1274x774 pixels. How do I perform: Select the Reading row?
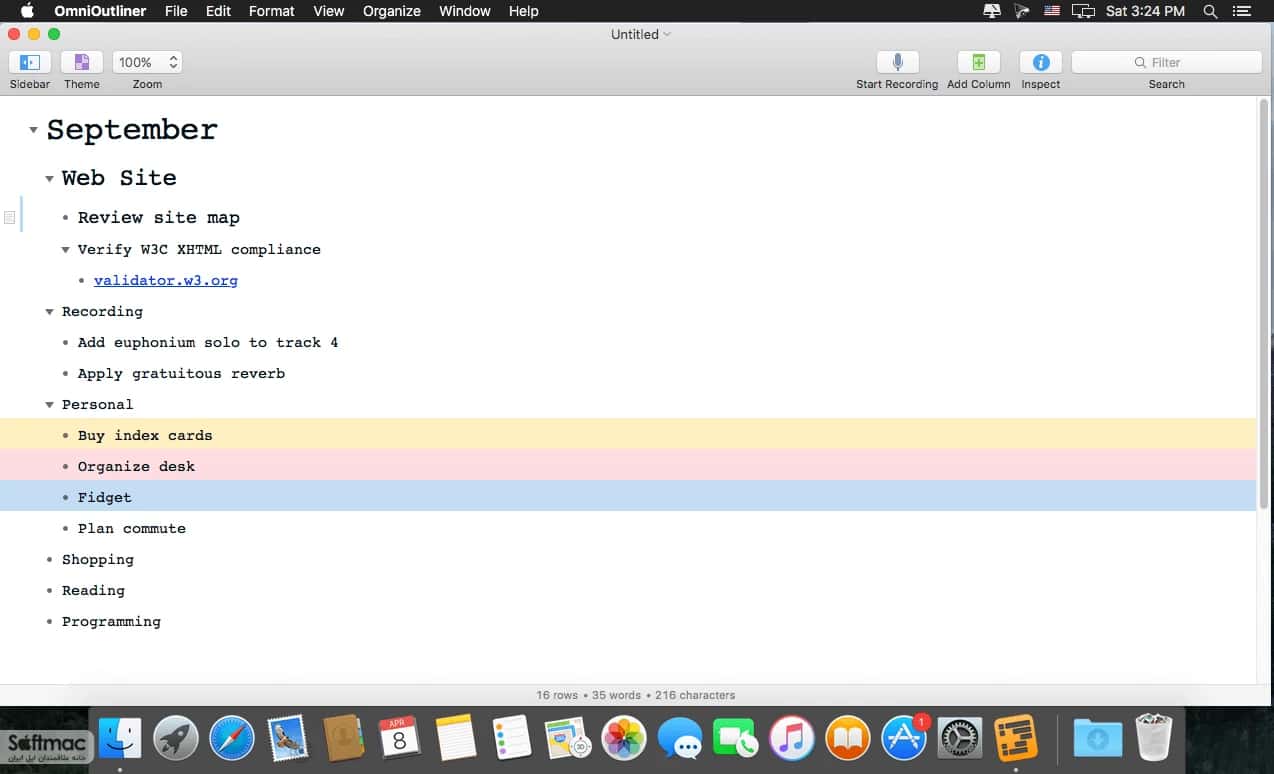(628, 590)
